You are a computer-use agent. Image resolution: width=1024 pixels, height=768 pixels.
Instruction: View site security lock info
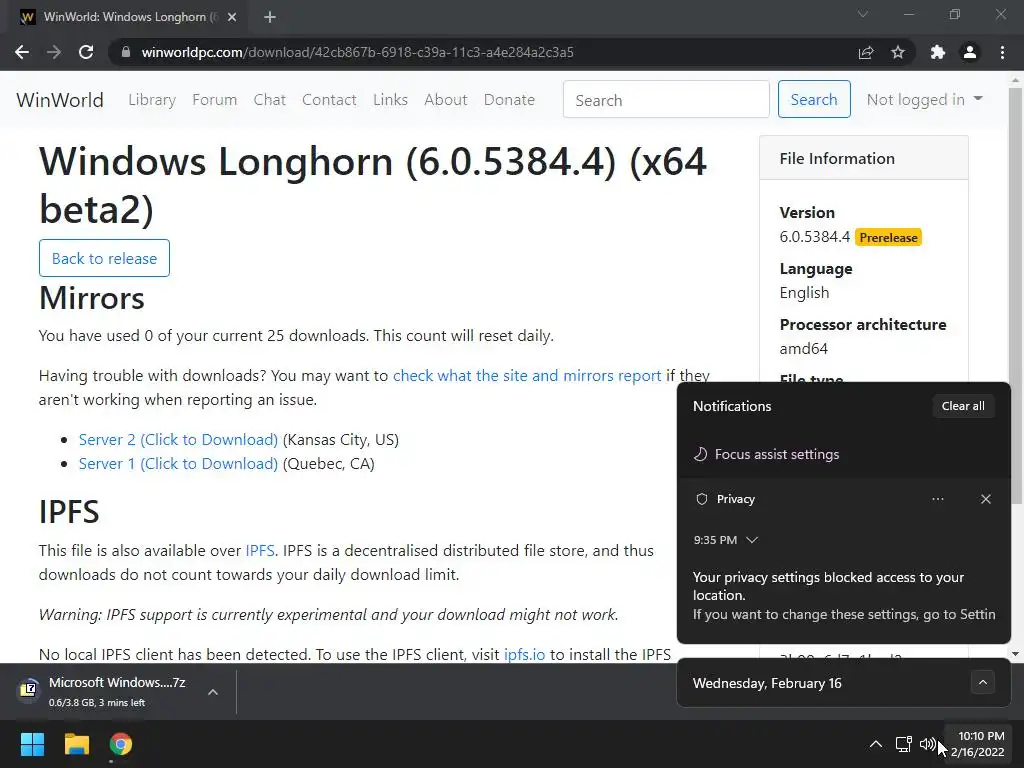(126, 52)
